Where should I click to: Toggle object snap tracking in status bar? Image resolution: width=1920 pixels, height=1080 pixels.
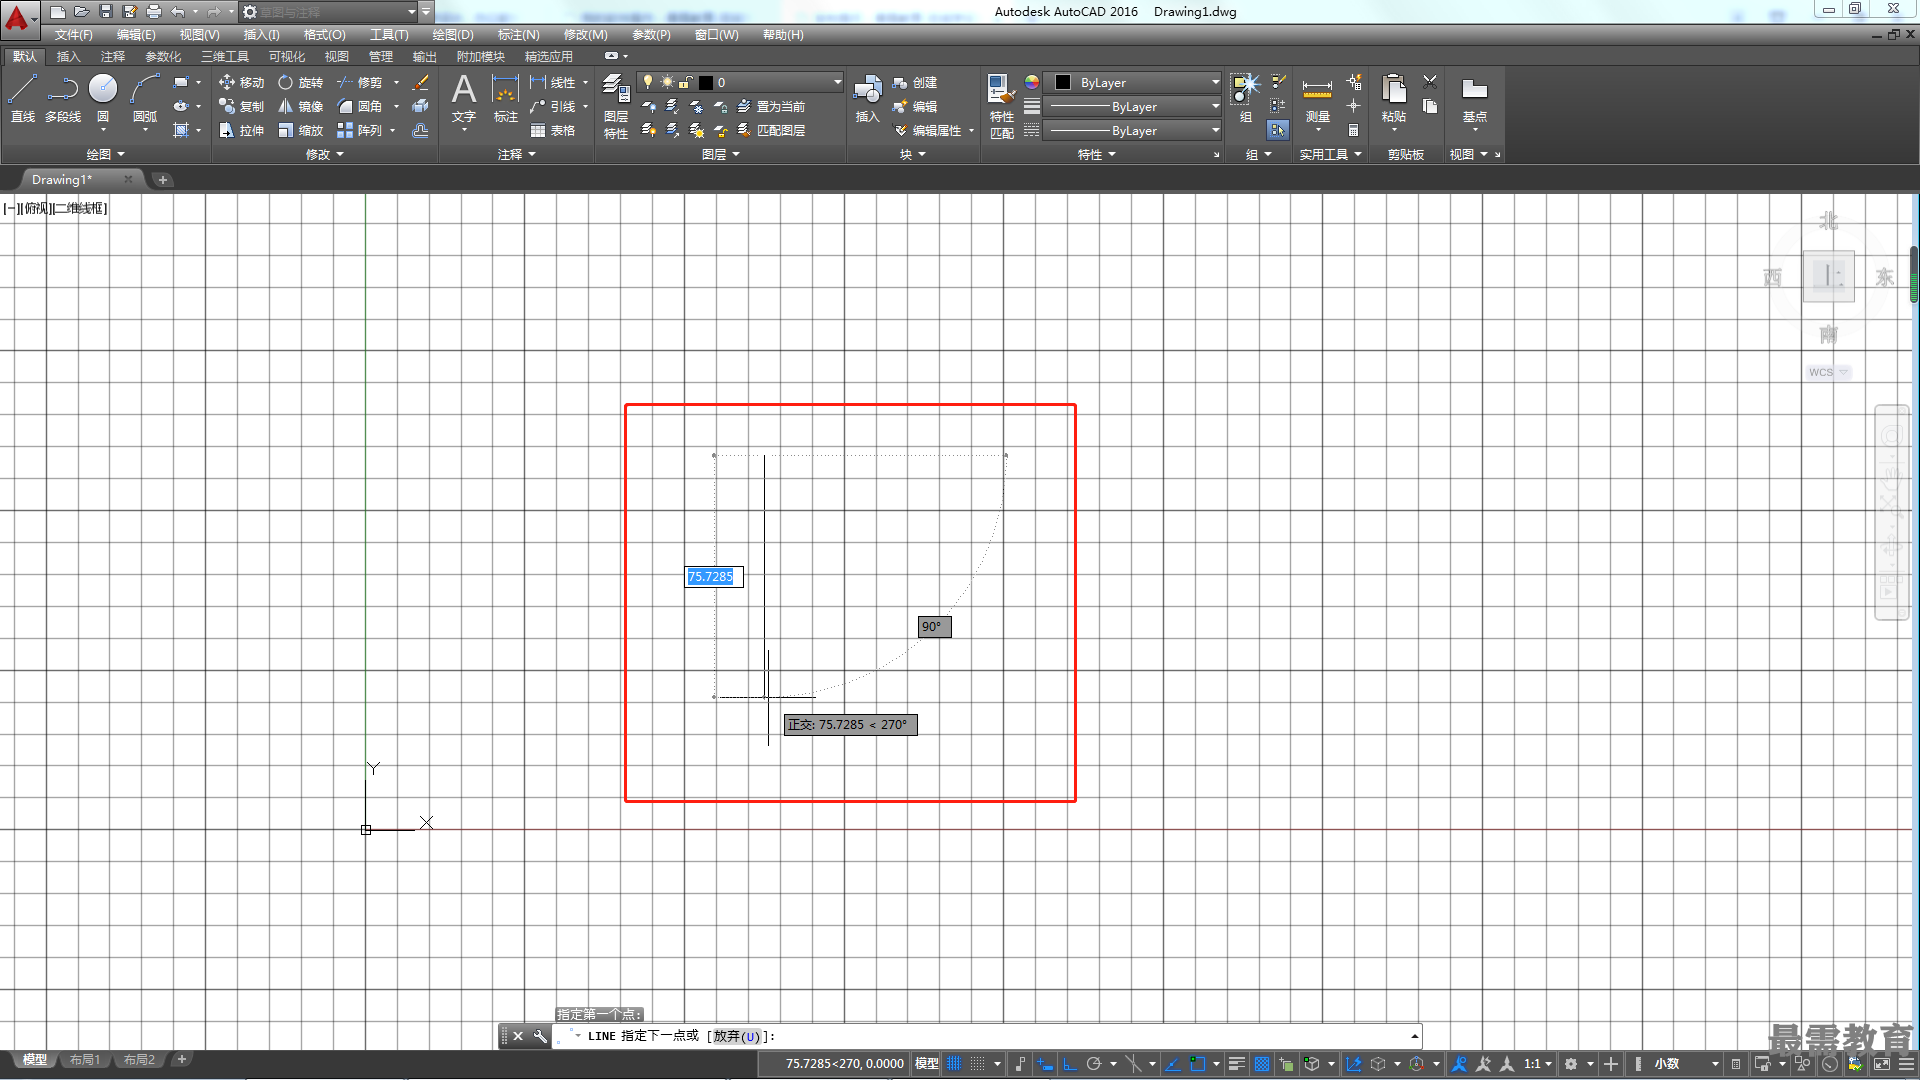click(1173, 1064)
